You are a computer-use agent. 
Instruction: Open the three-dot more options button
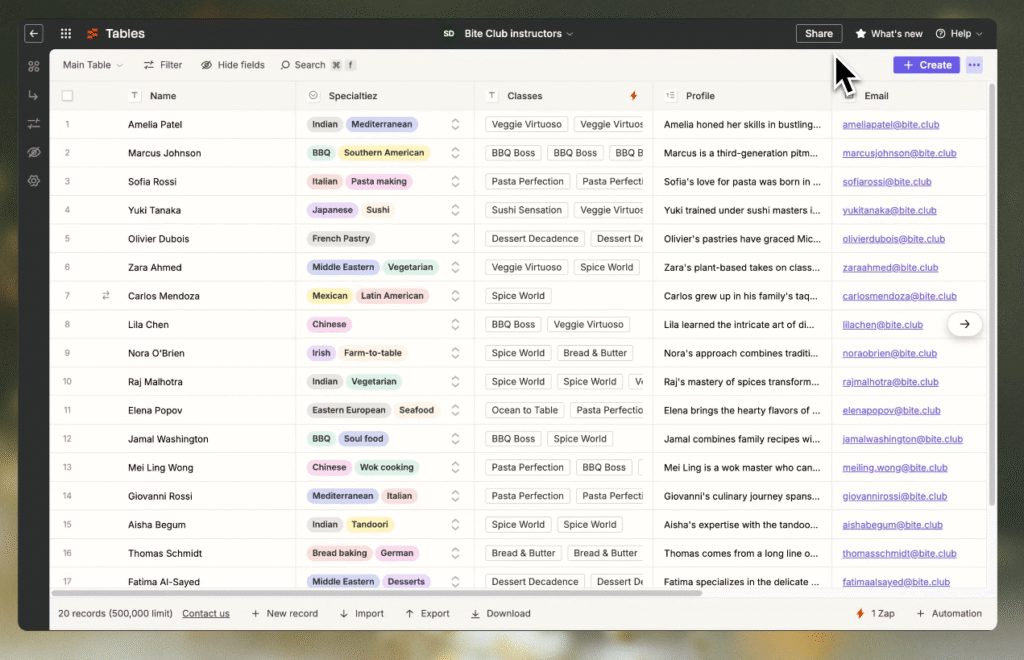point(974,65)
